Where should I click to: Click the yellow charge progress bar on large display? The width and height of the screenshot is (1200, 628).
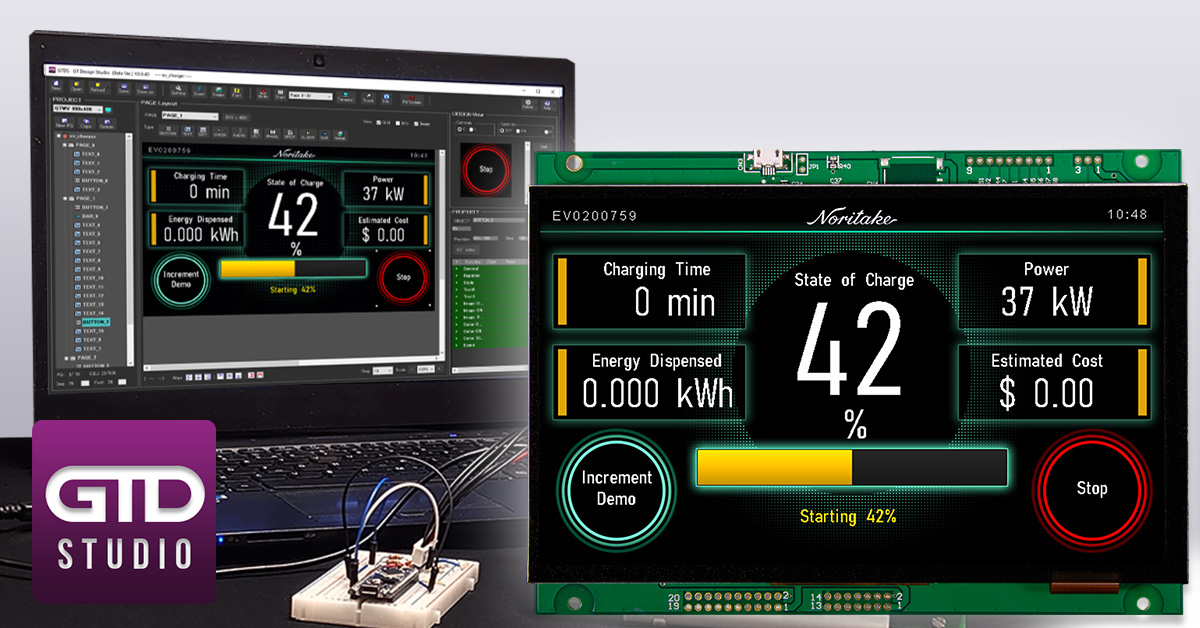774,467
